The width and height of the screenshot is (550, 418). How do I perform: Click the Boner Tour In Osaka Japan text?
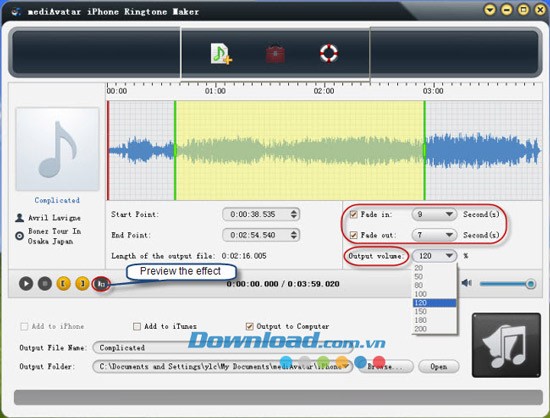pos(54,236)
